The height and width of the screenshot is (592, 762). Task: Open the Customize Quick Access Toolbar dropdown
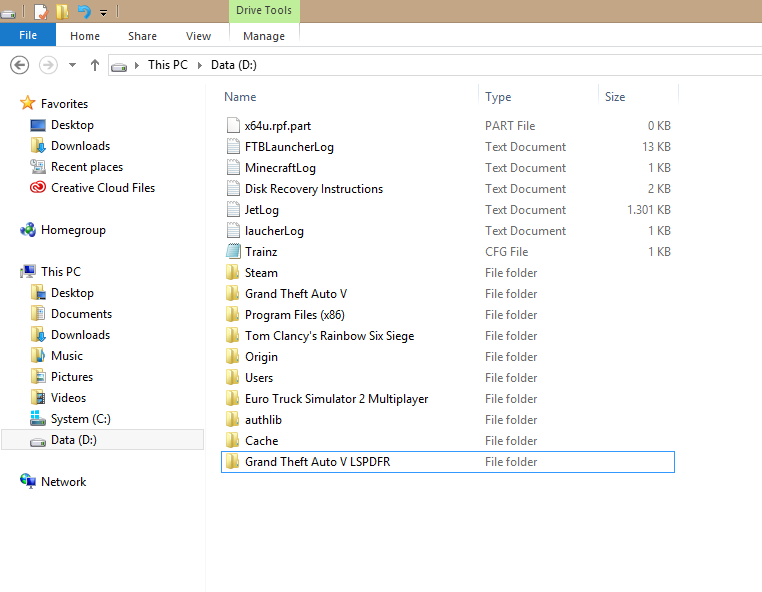coord(104,13)
